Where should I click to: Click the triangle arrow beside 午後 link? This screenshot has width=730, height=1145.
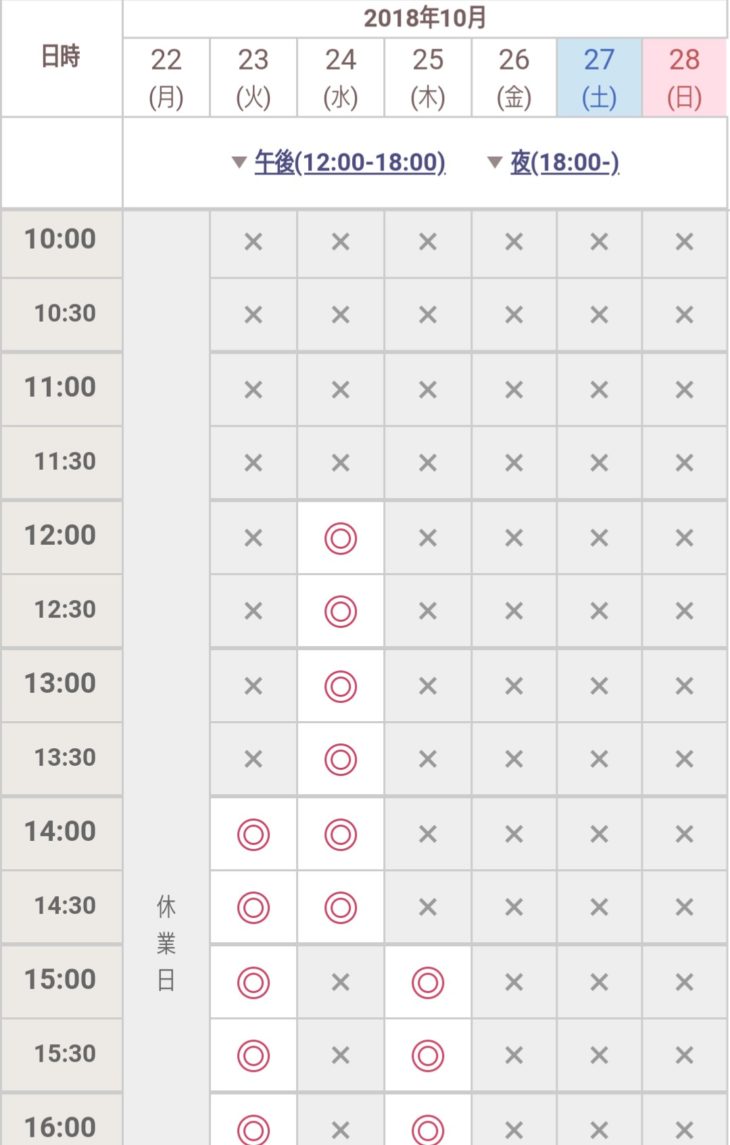point(239,162)
